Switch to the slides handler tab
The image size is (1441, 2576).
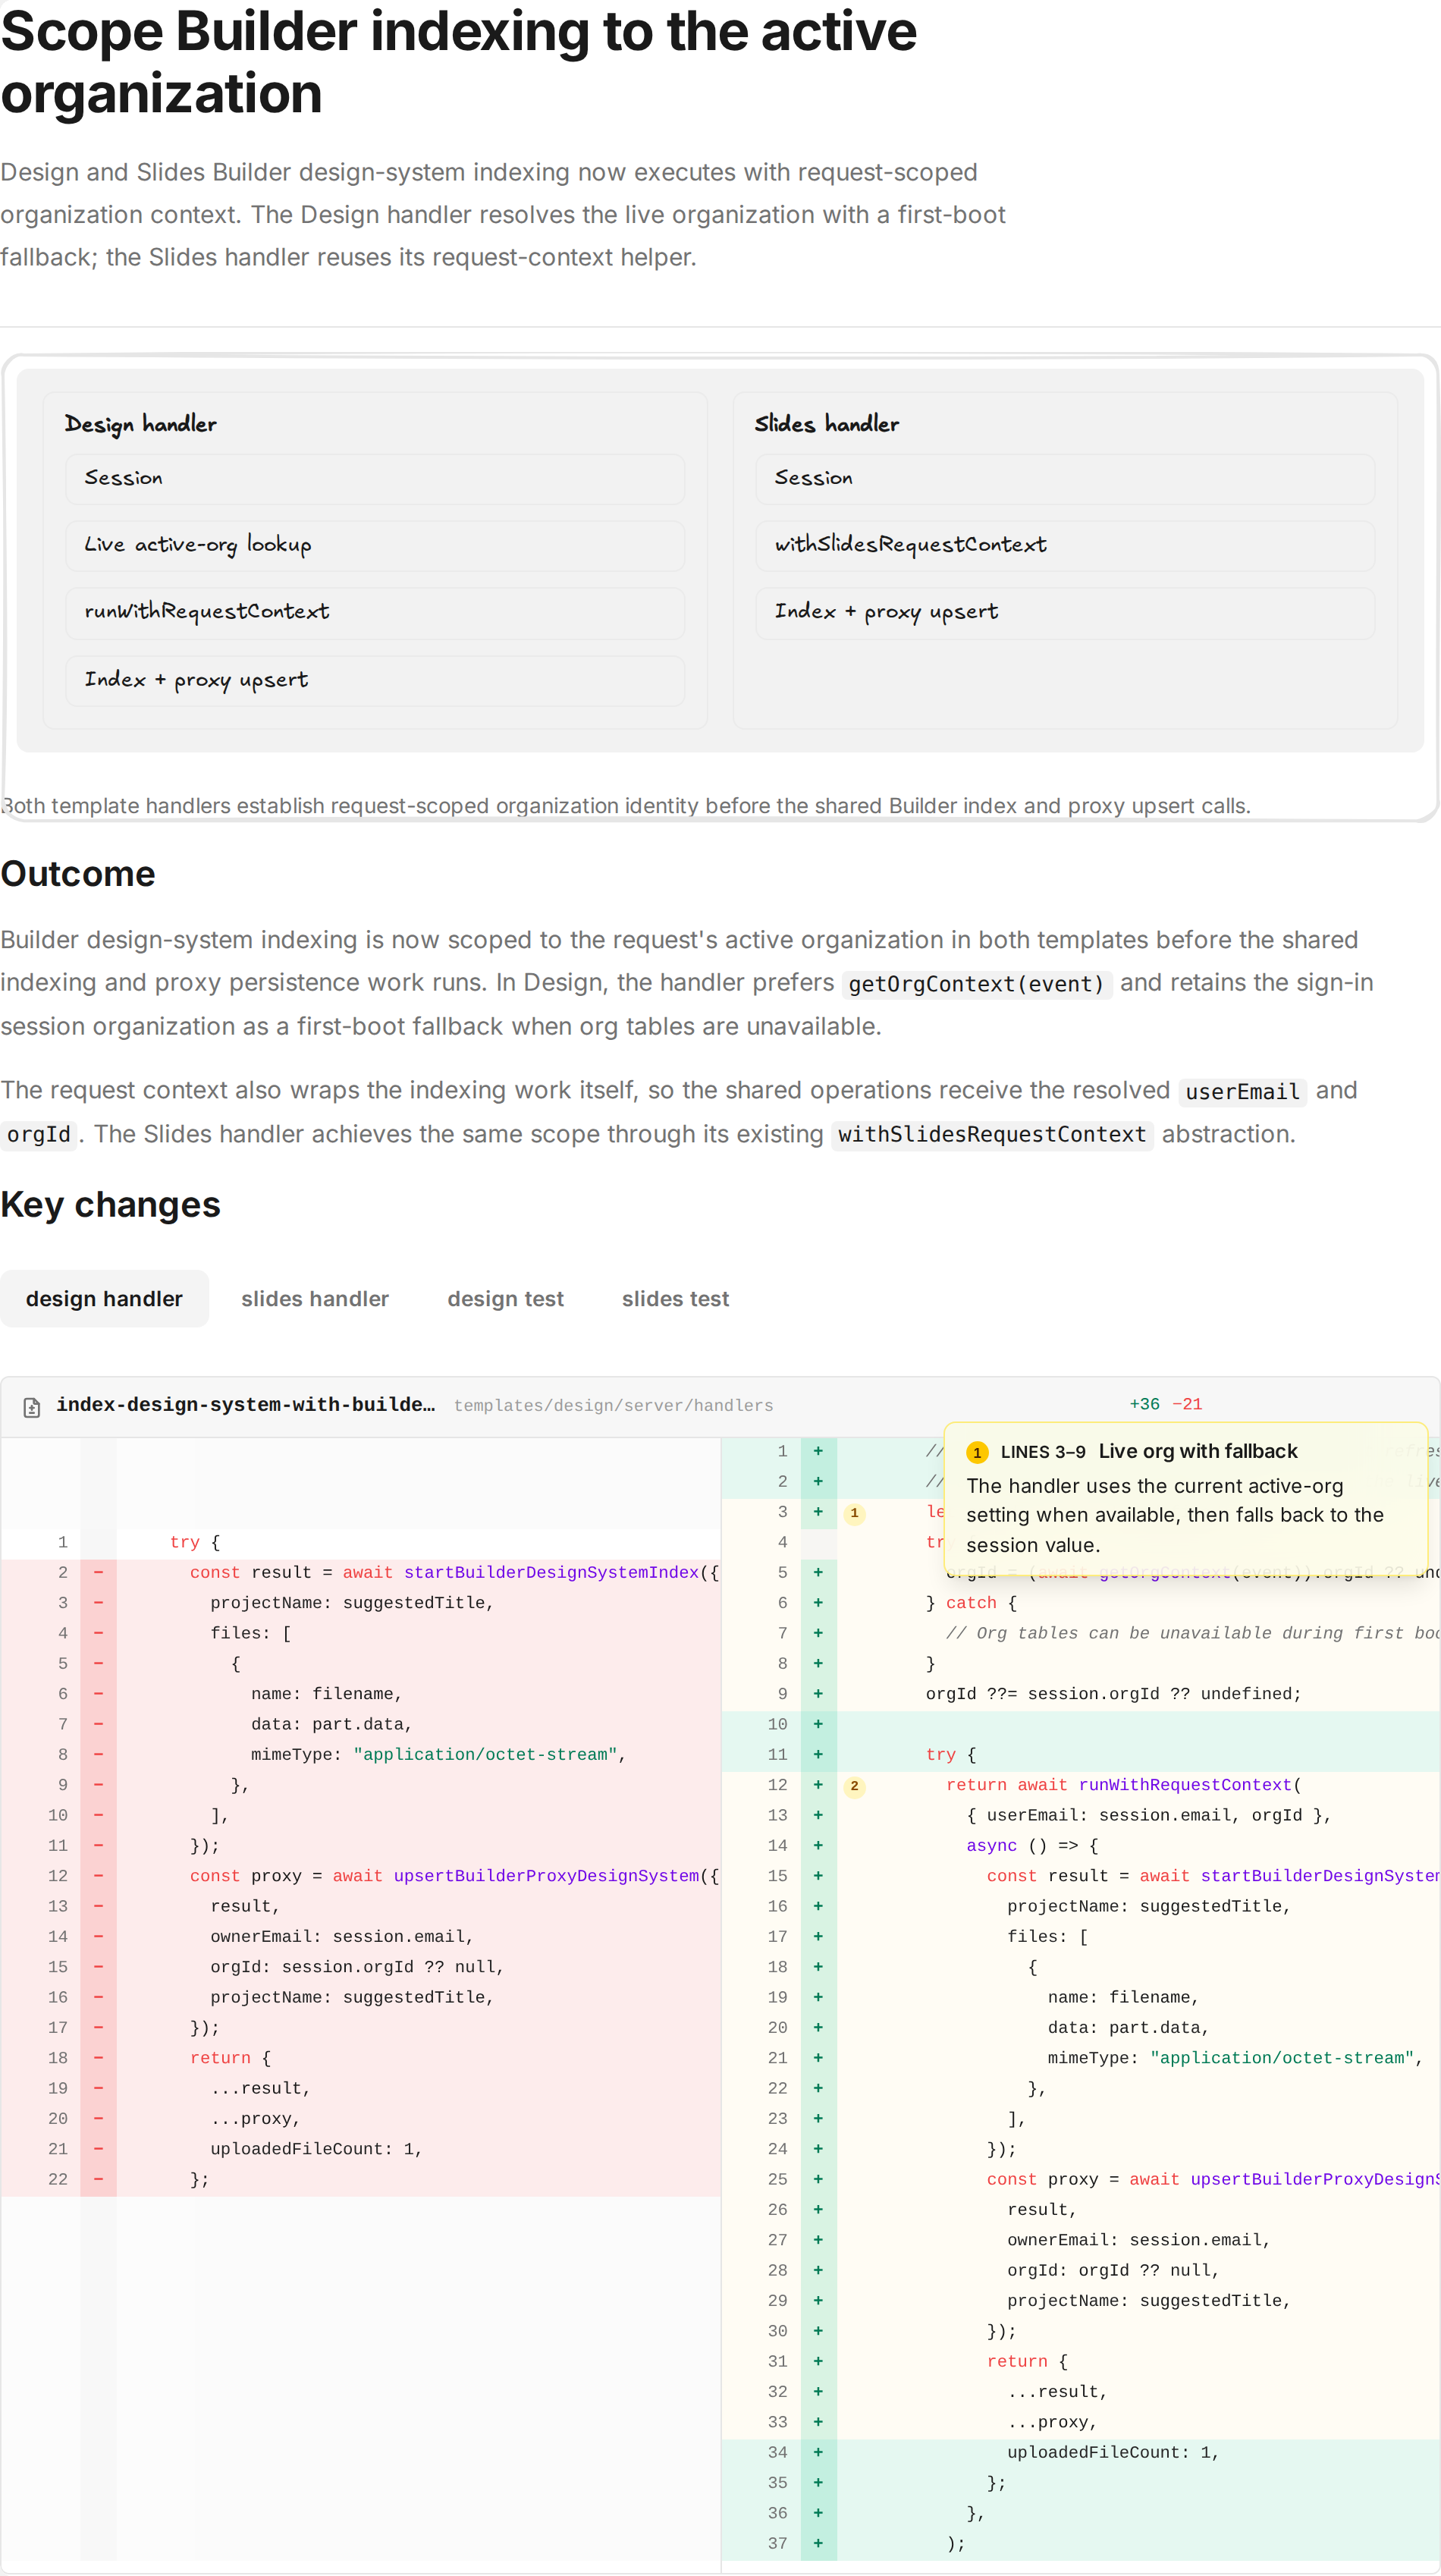pyautogui.click(x=315, y=1299)
